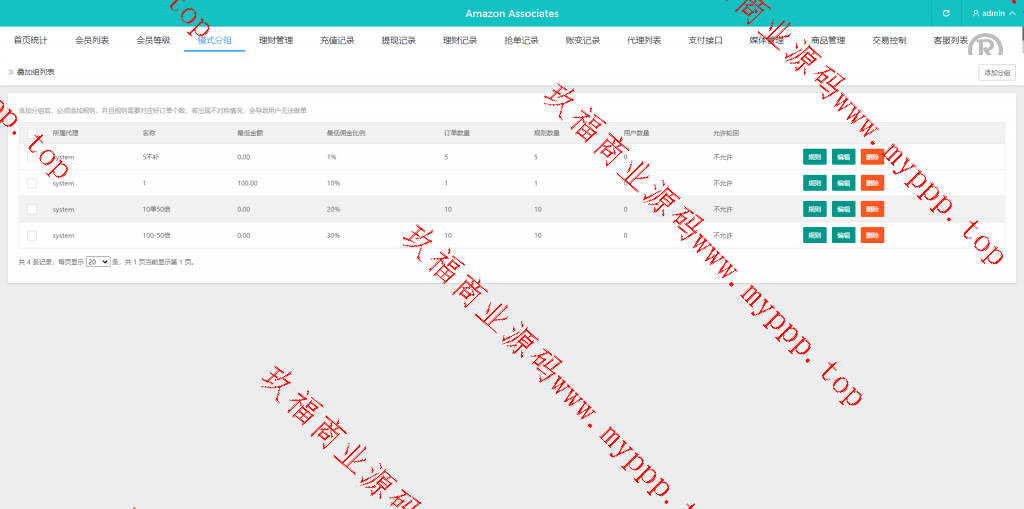Click the 添加分组 button
1024x509 pixels.
[996, 72]
